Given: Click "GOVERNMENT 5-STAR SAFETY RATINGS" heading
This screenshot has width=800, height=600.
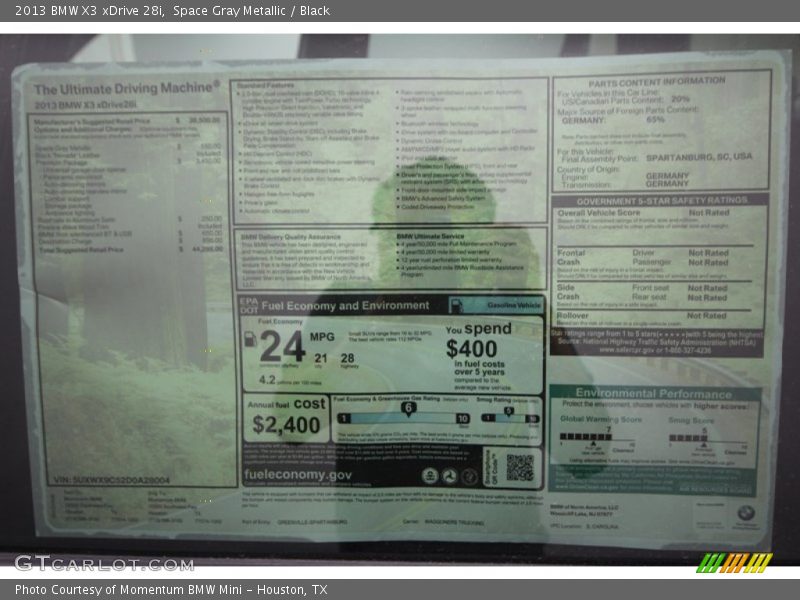Looking at the screenshot, I should (662, 201).
